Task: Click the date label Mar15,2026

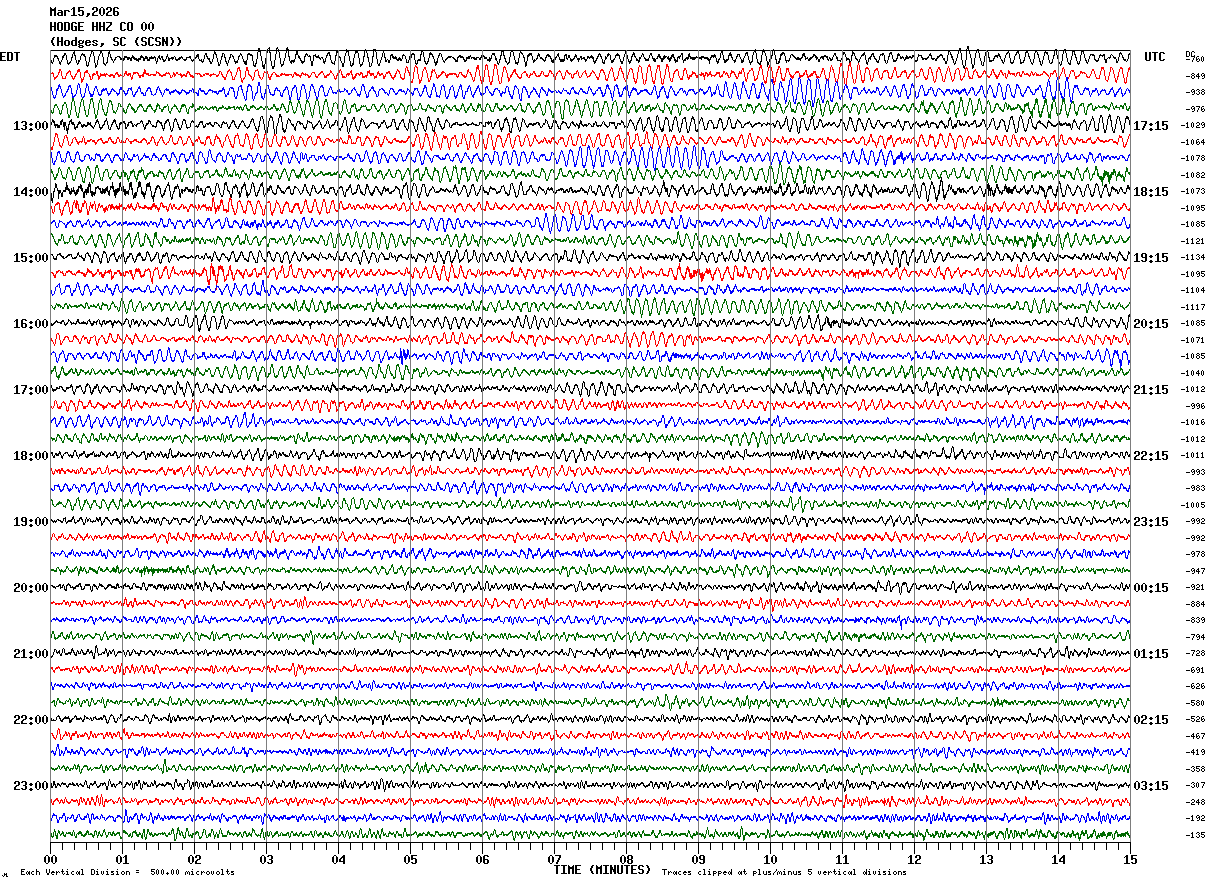Action: pos(84,12)
